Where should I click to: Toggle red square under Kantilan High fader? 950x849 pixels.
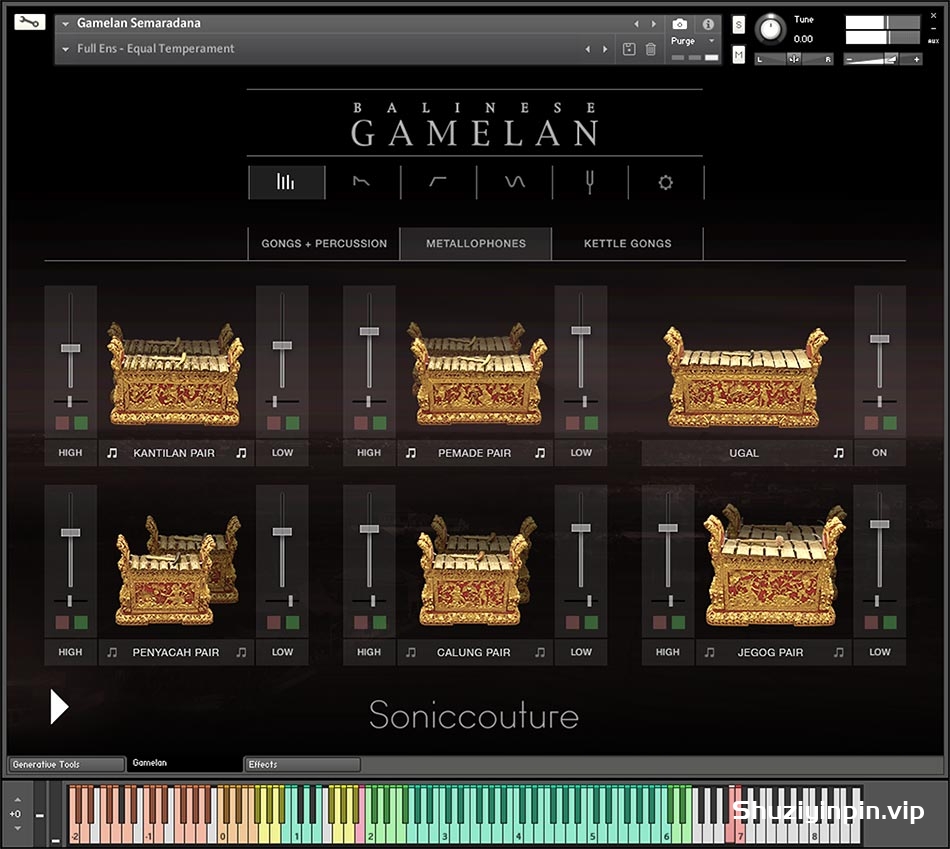(62, 423)
